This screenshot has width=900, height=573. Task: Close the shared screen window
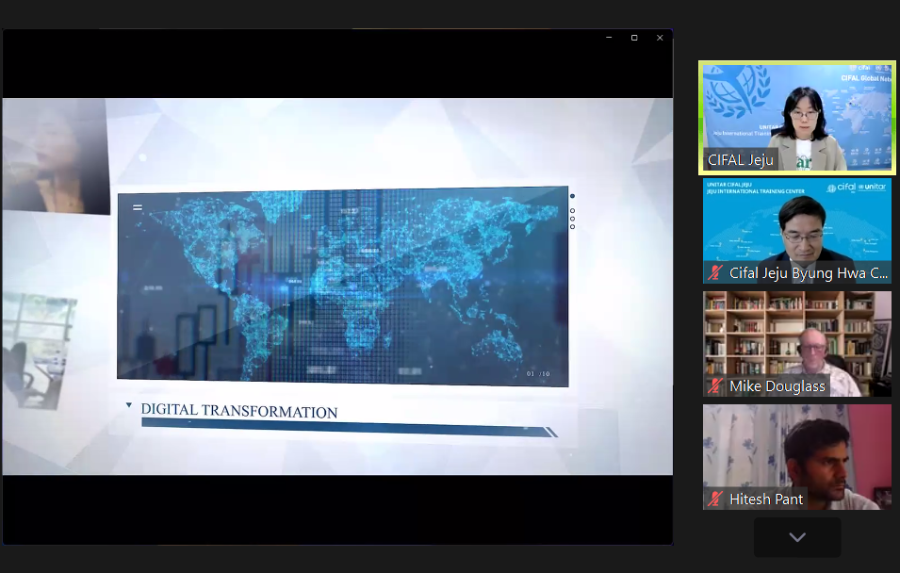click(x=660, y=38)
